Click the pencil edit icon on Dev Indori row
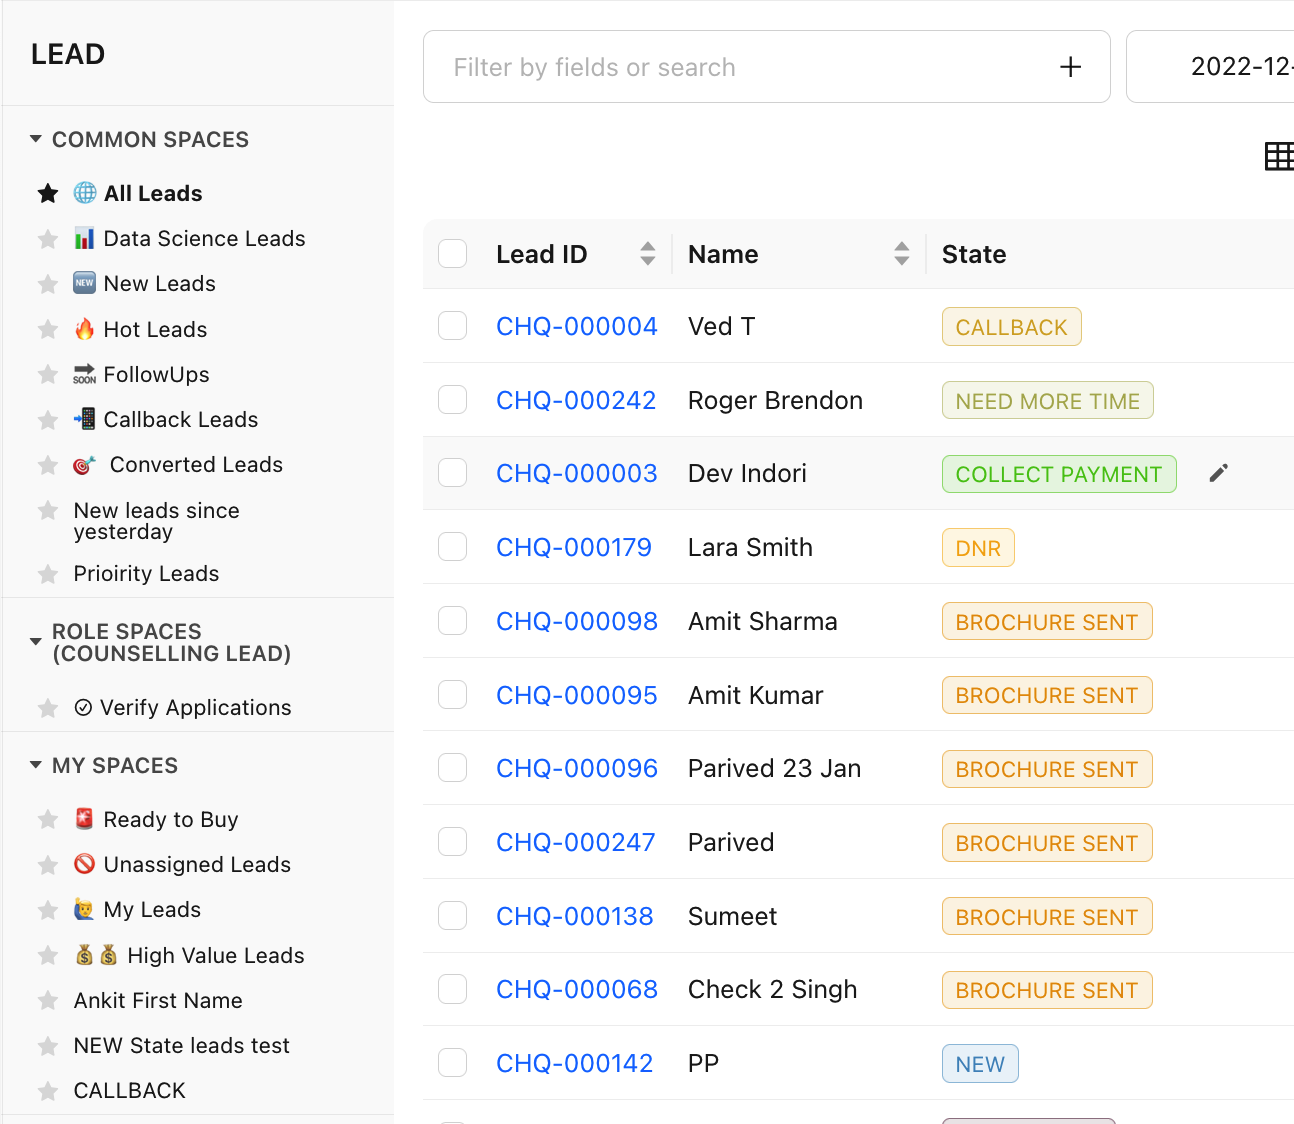The image size is (1294, 1124). pyautogui.click(x=1218, y=473)
